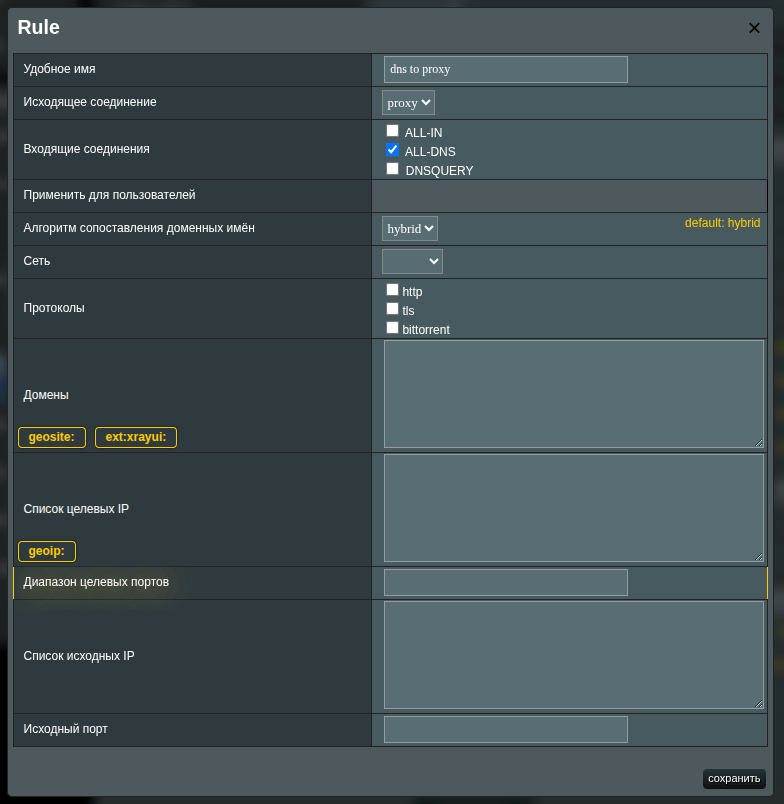Image resolution: width=784 pixels, height=804 pixels.
Task: Click the geosite: tag button
Action: (52, 437)
